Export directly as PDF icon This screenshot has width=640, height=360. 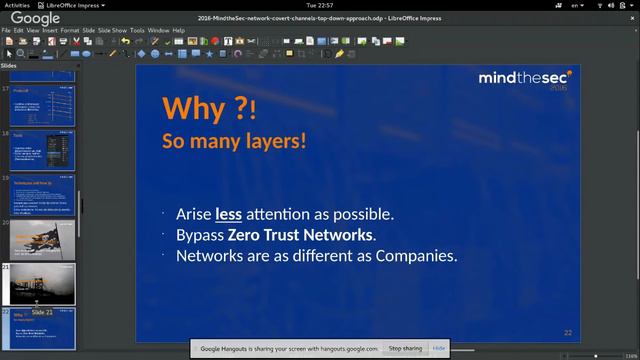pyautogui.click(x=51, y=41)
